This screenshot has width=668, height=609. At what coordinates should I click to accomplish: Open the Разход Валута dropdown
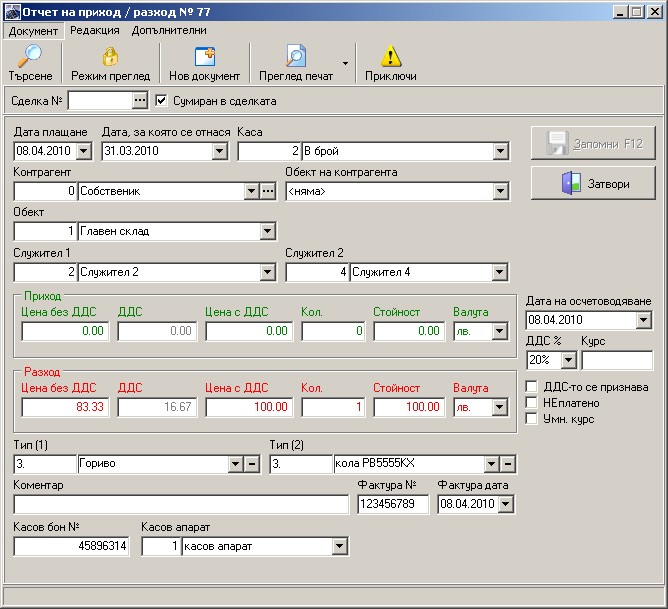[500, 407]
